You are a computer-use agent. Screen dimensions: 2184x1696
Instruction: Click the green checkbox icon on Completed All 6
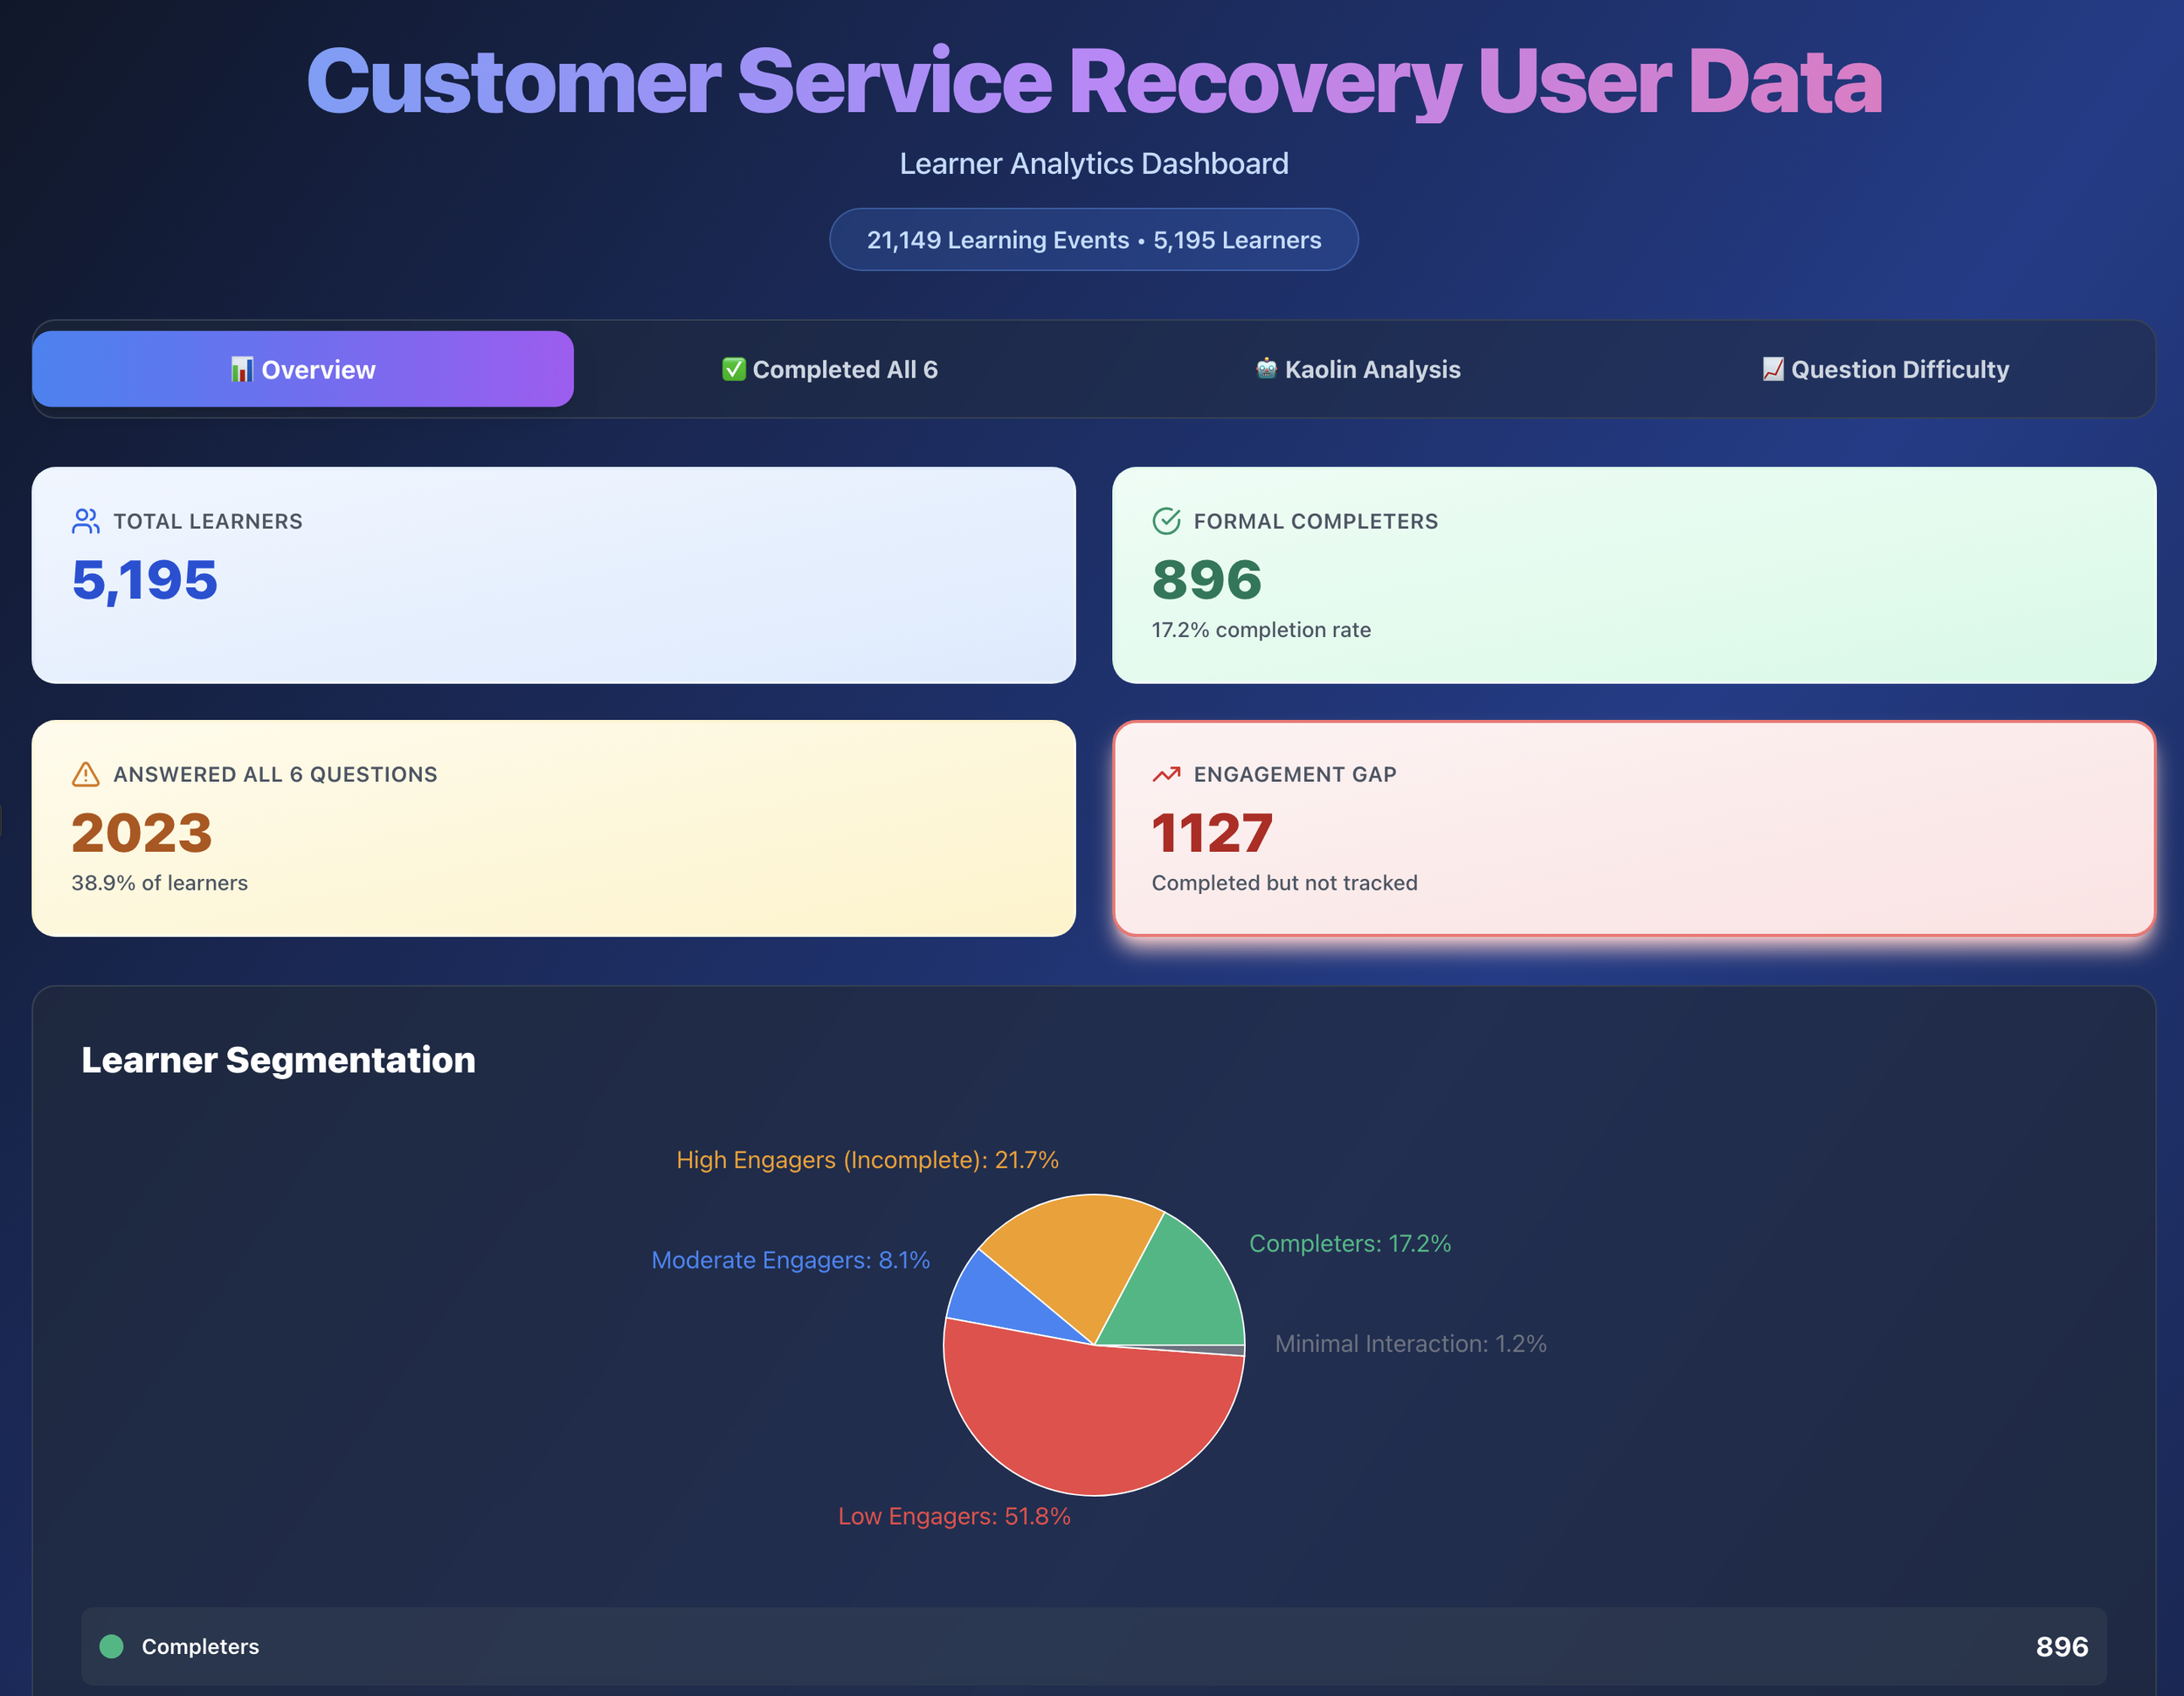734,370
